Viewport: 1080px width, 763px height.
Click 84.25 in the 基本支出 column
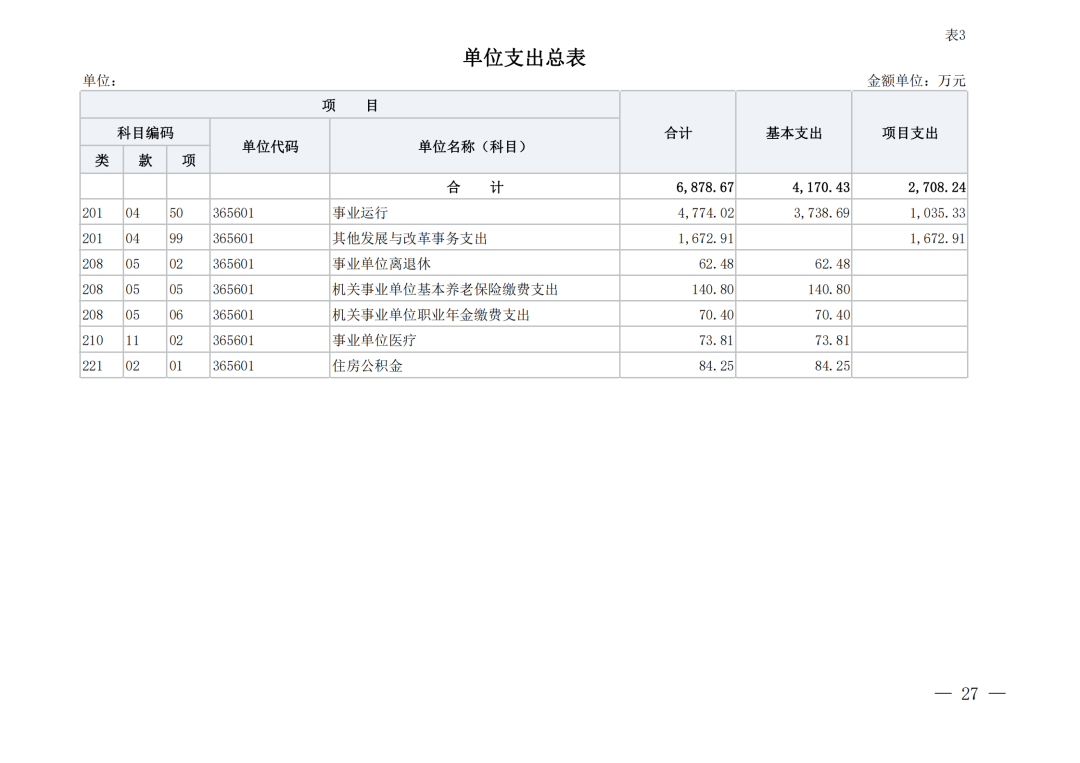(x=833, y=366)
